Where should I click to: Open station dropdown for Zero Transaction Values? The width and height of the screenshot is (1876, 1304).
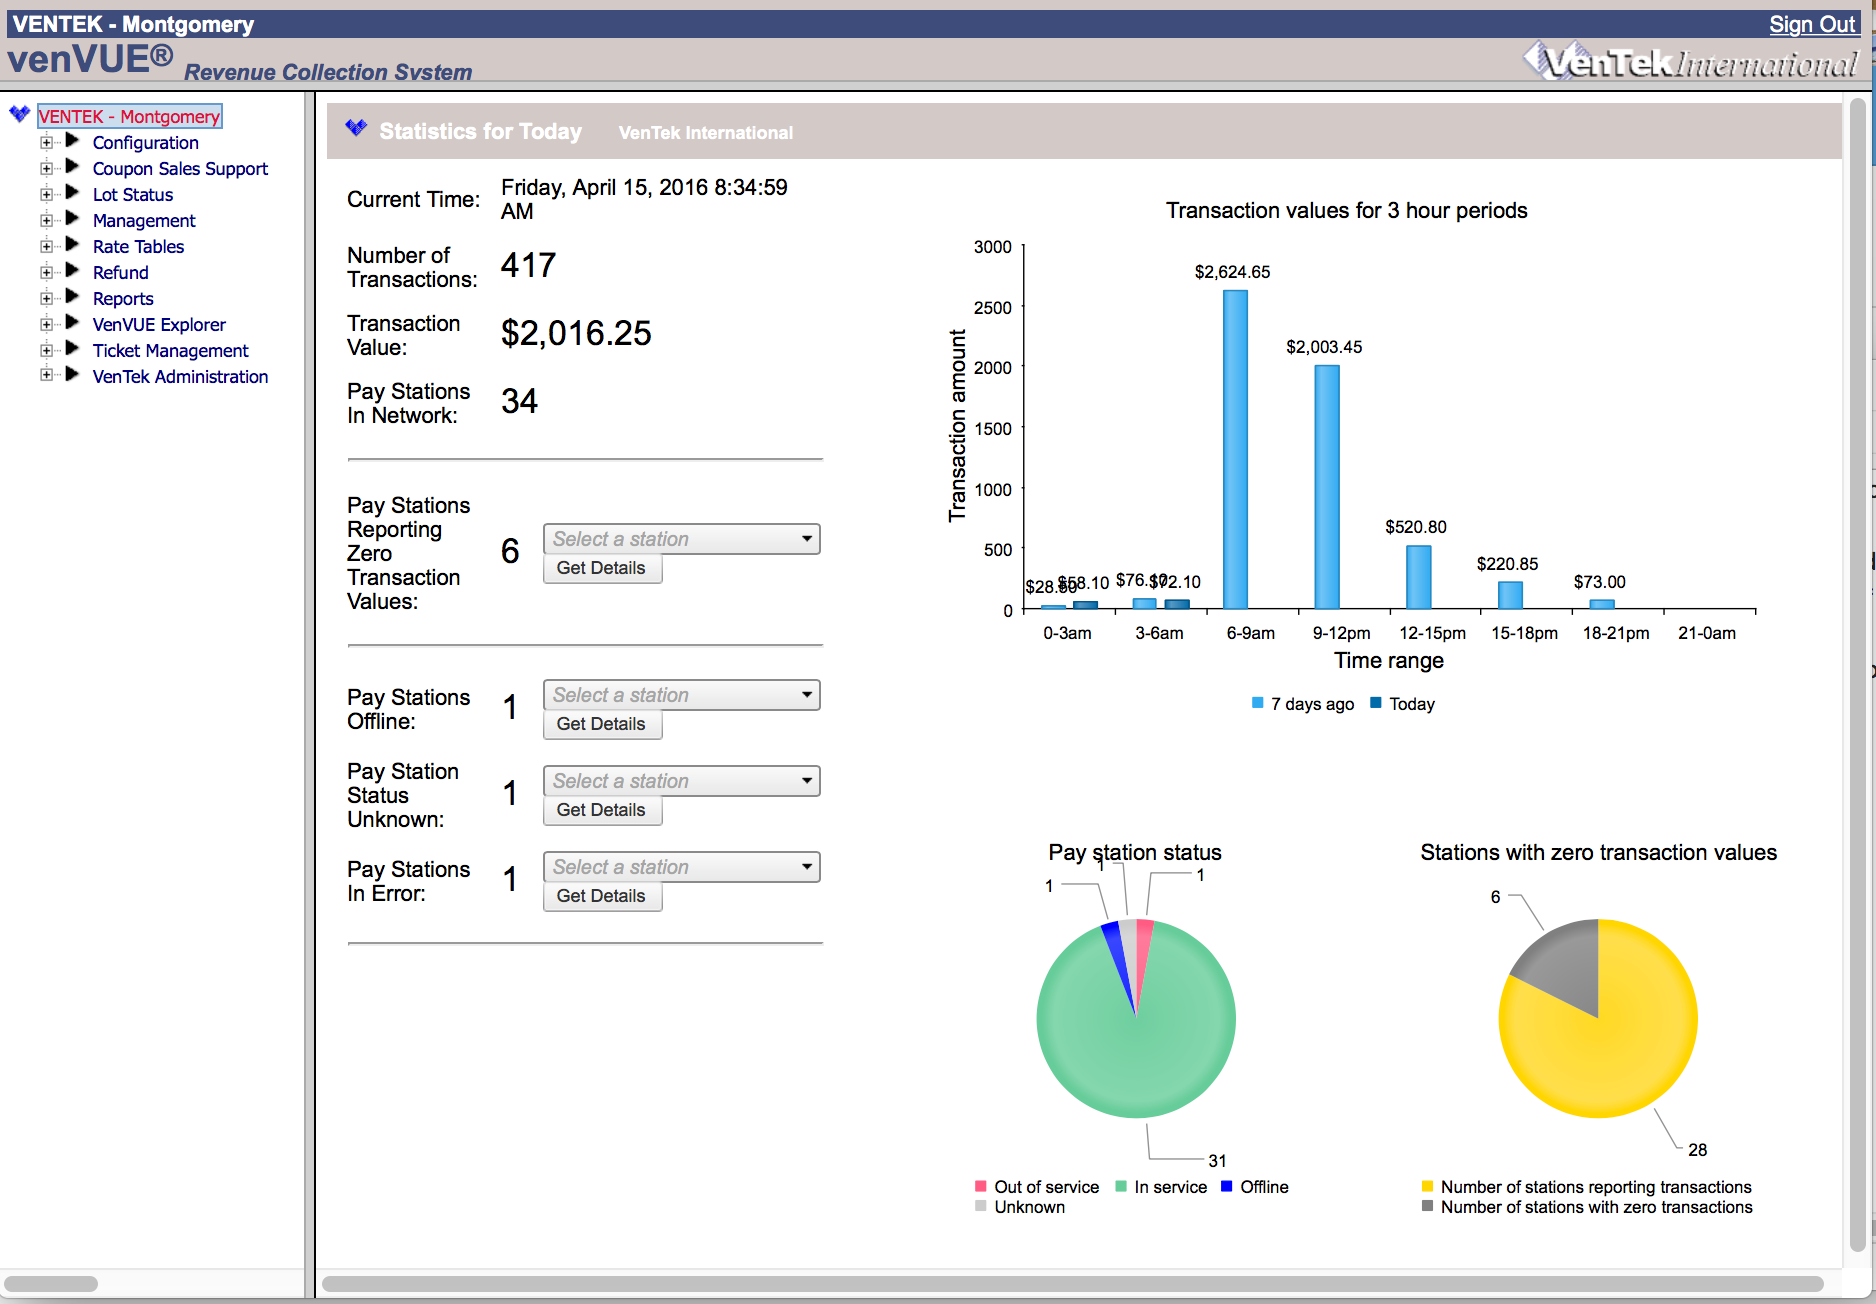pos(681,539)
